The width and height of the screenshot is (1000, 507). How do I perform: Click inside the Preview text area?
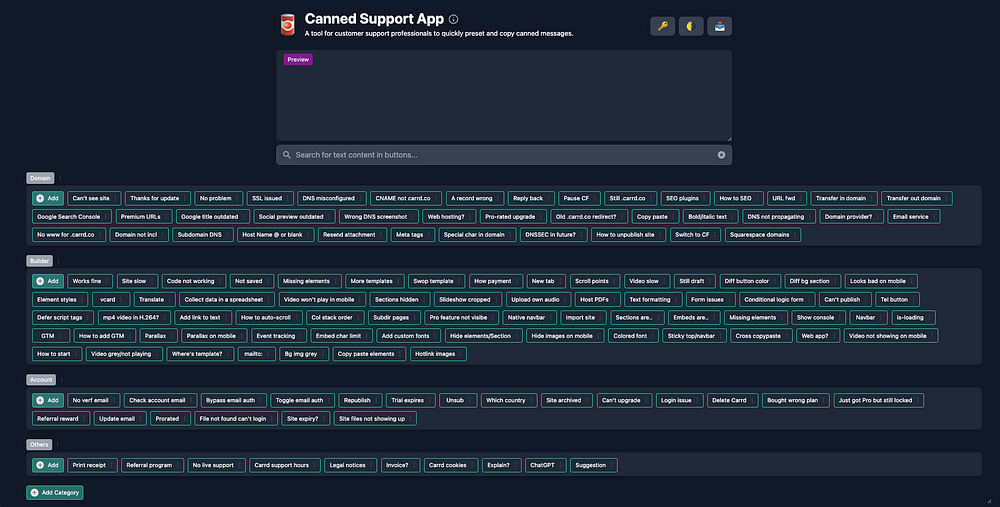coord(504,96)
